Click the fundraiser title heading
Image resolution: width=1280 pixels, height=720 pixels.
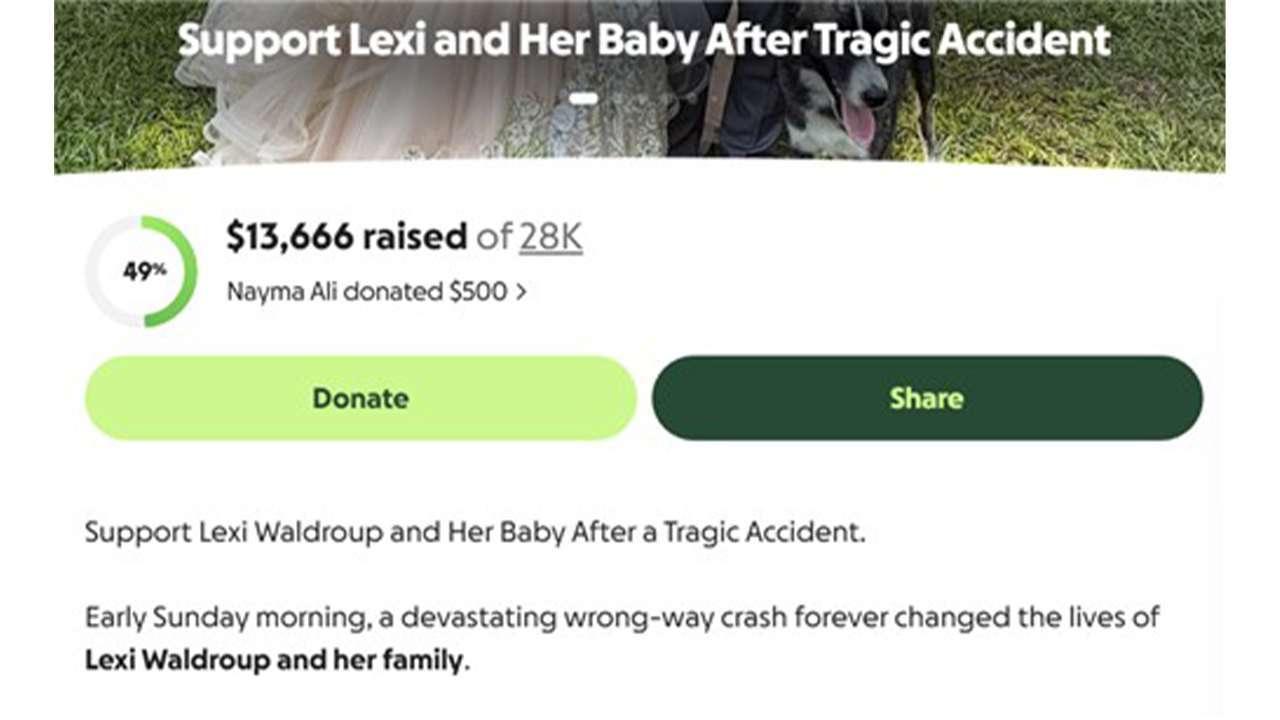point(644,40)
